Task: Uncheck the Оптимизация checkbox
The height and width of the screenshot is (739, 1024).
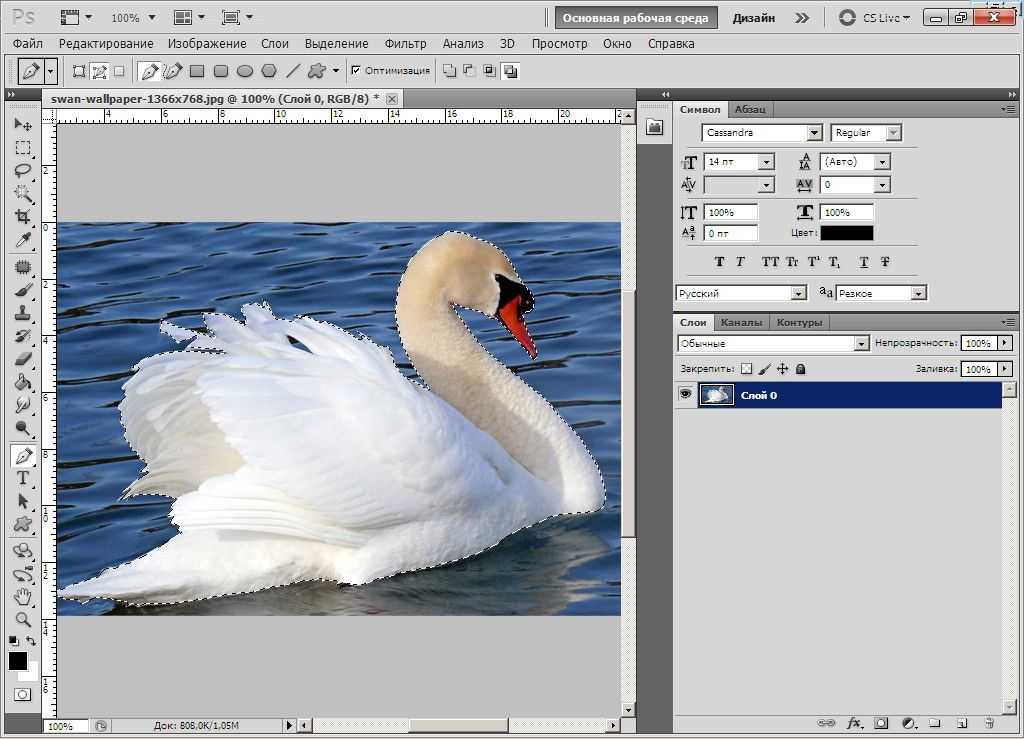Action: click(356, 71)
